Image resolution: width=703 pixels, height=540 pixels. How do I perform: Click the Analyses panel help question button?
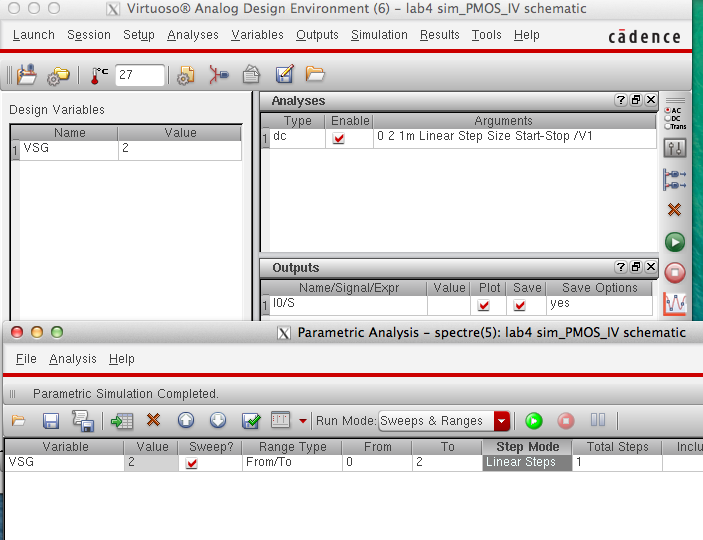[x=621, y=100]
